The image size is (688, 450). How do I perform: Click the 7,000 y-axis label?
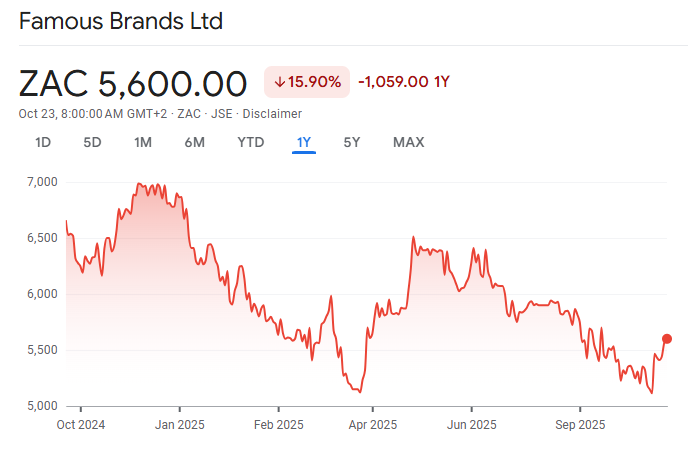coord(42,182)
